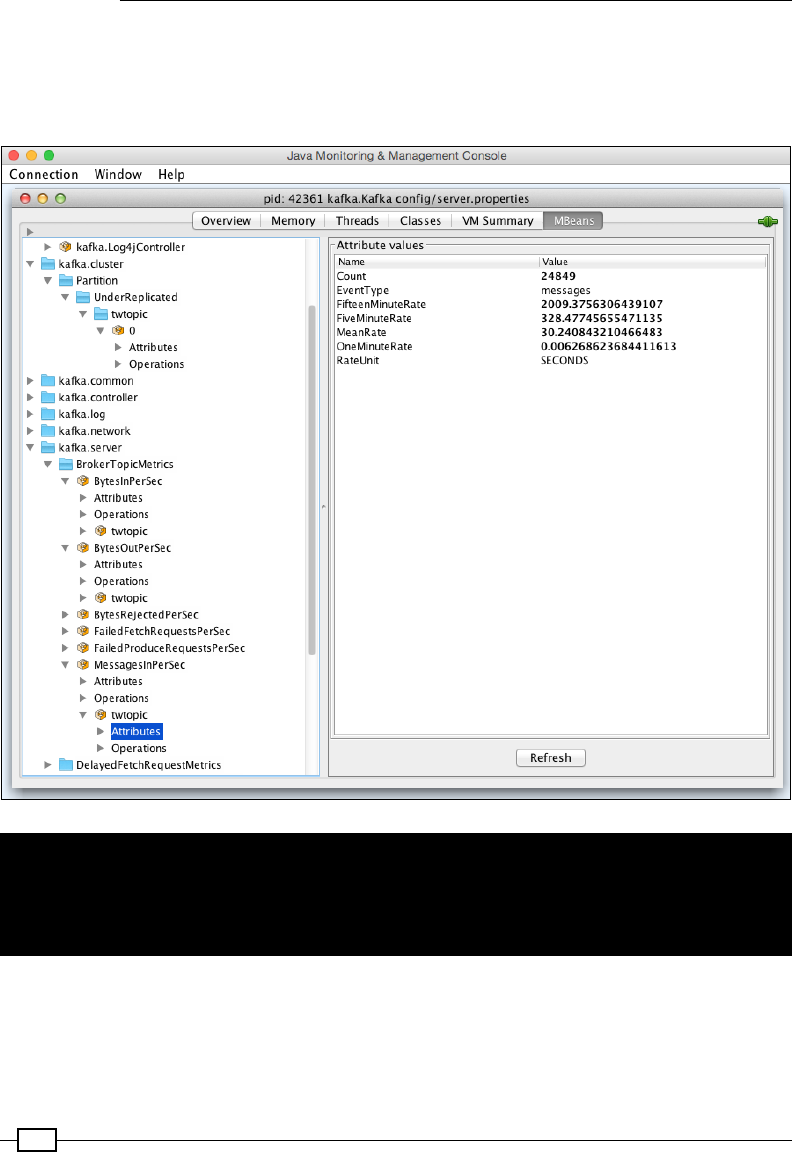The height and width of the screenshot is (1152, 792).
Task: Click the Refresh button
Action: (551, 758)
